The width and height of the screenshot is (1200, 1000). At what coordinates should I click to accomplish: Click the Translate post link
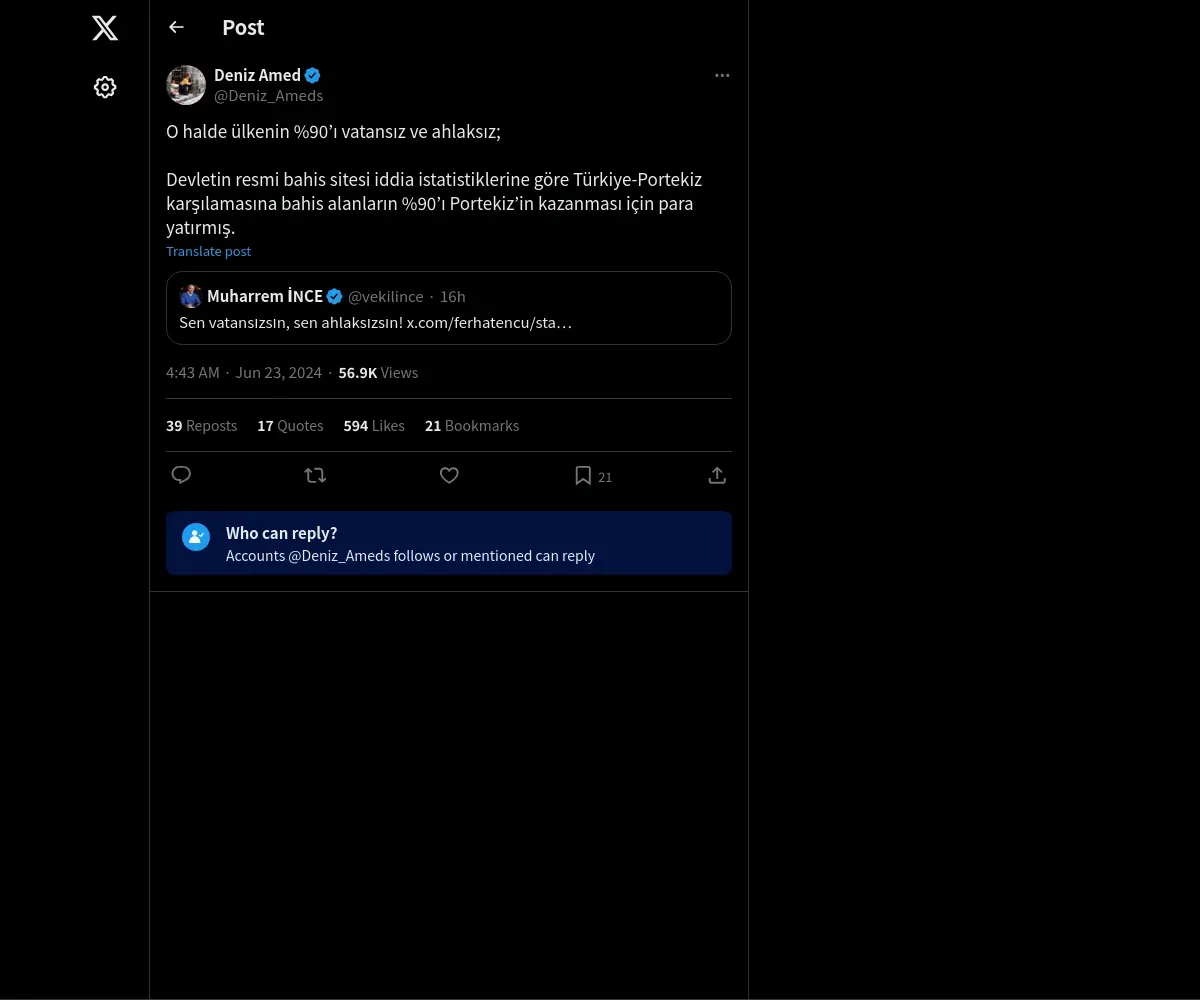pos(208,251)
